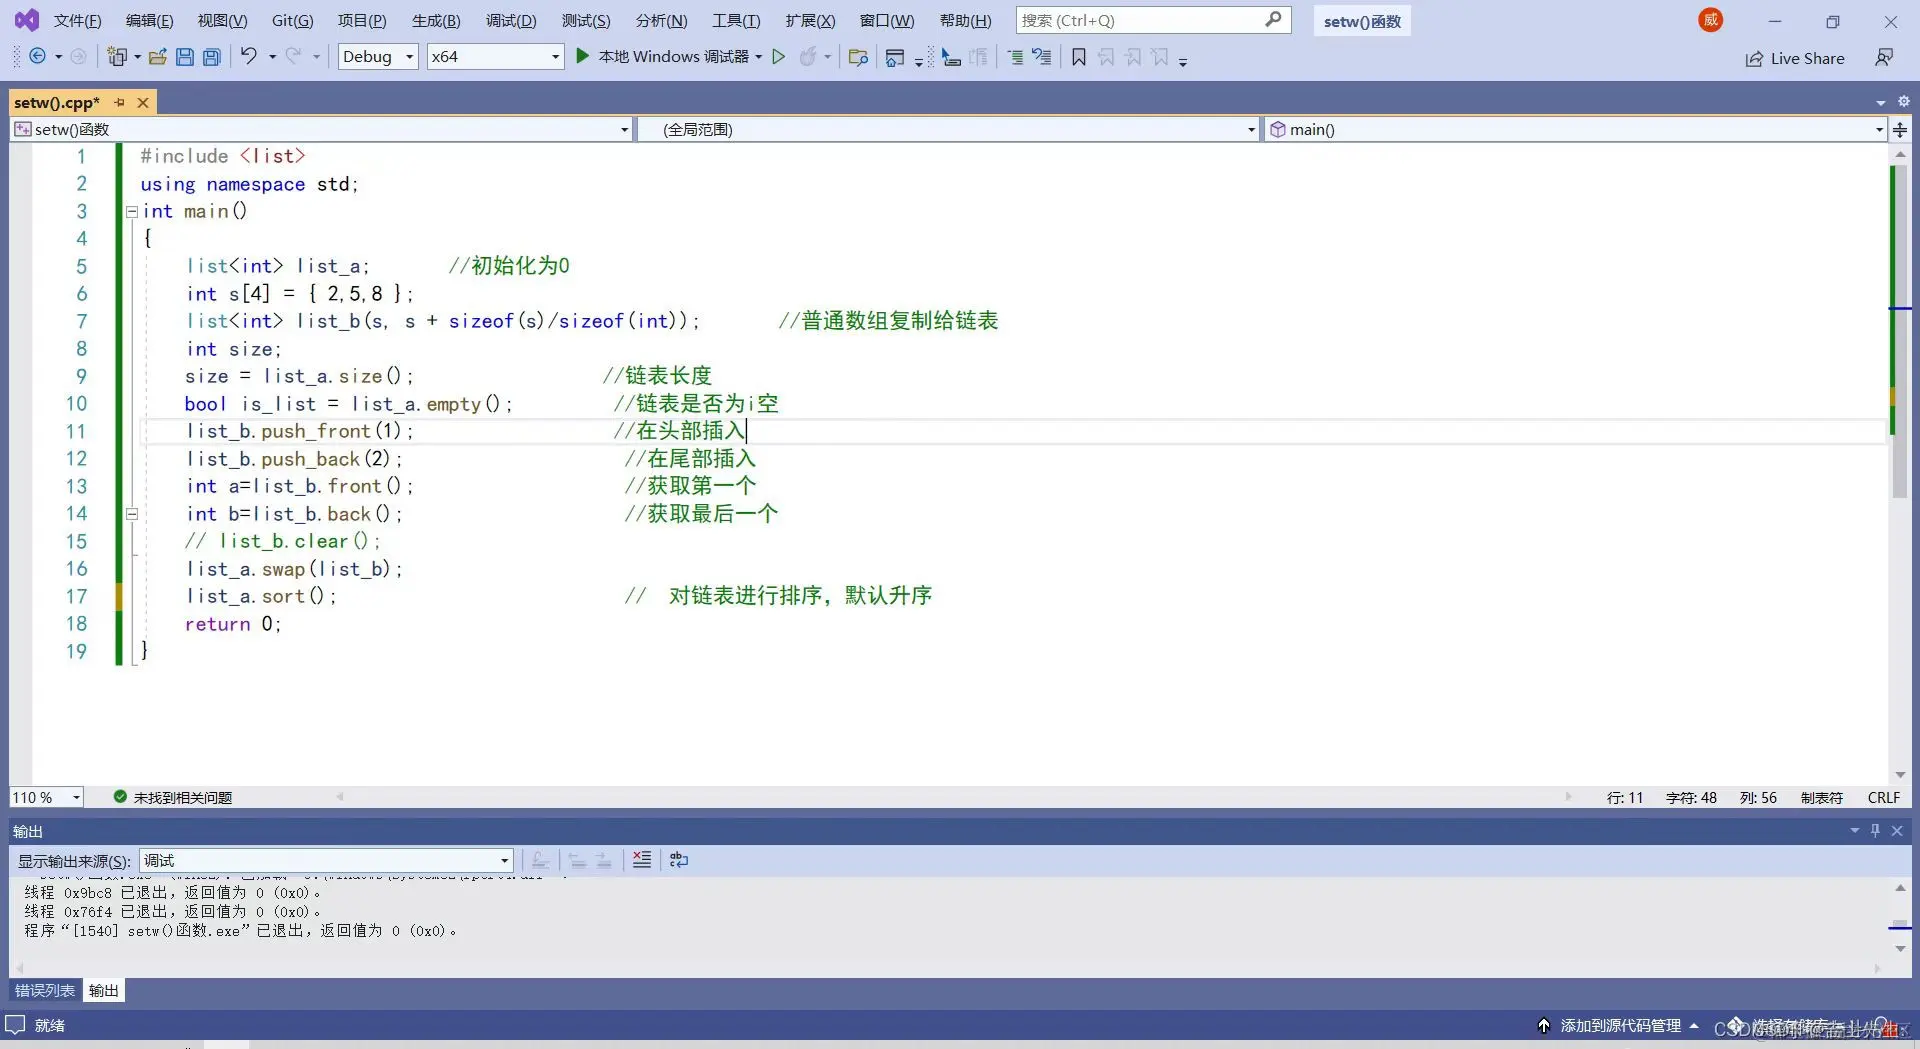Open the 编辑(E) menu
1920x1049 pixels.
[x=149, y=20]
